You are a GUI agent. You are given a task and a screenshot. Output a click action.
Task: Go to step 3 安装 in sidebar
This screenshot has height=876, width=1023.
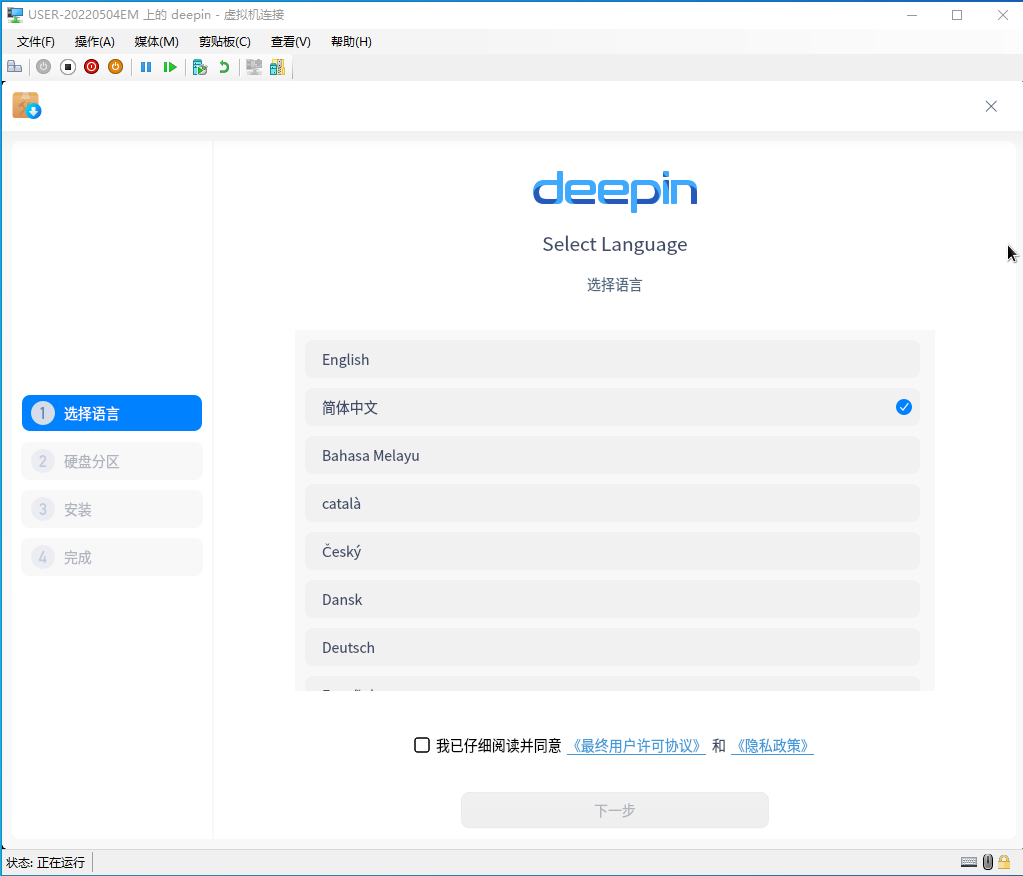[112, 509]
